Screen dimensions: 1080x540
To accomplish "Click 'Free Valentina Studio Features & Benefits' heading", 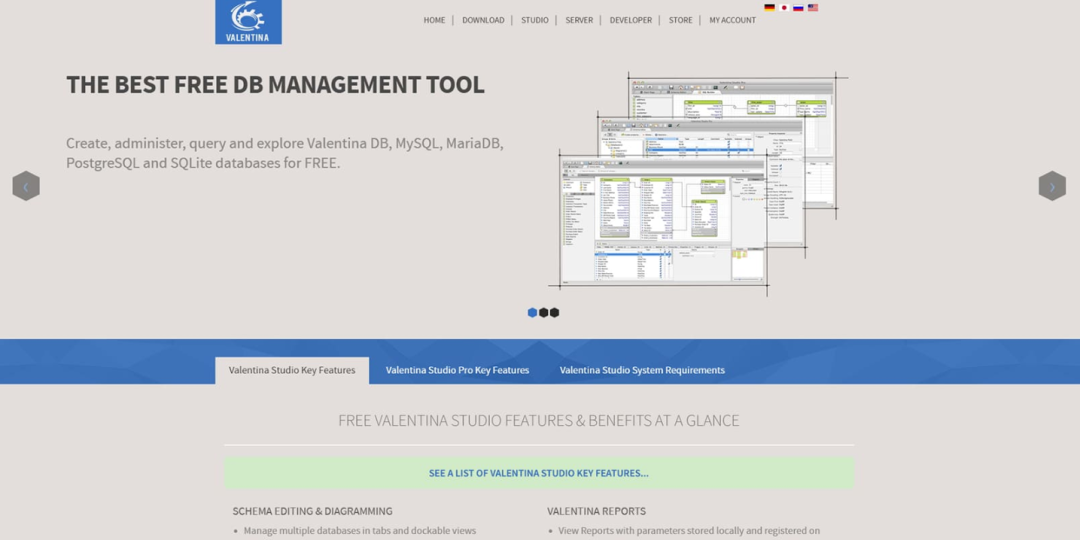I will (539, 421).
